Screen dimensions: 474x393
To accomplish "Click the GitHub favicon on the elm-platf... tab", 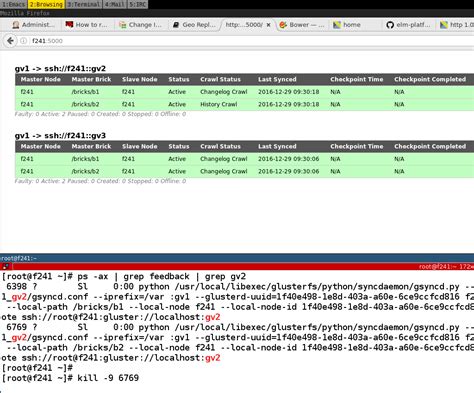I will click(390, 25).
